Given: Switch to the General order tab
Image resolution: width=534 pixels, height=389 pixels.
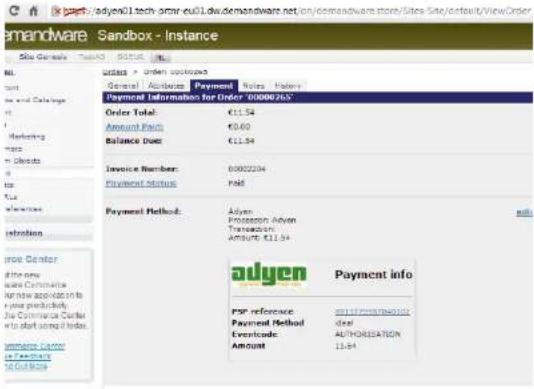Looking at the screenshot, I should pos(123,86).
